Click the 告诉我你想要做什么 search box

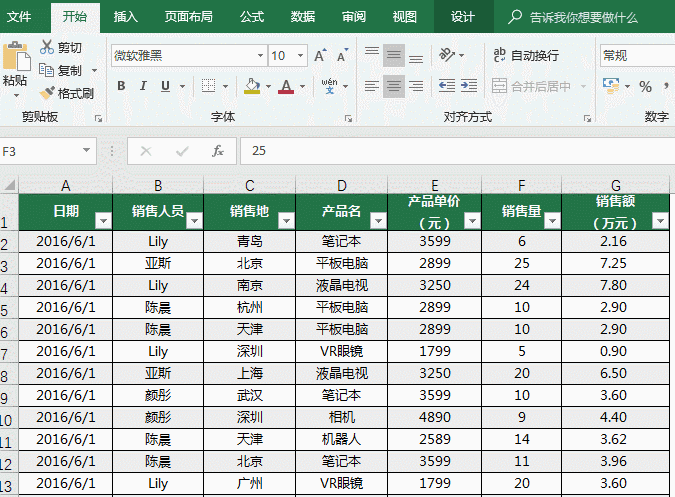pos(573,17)
